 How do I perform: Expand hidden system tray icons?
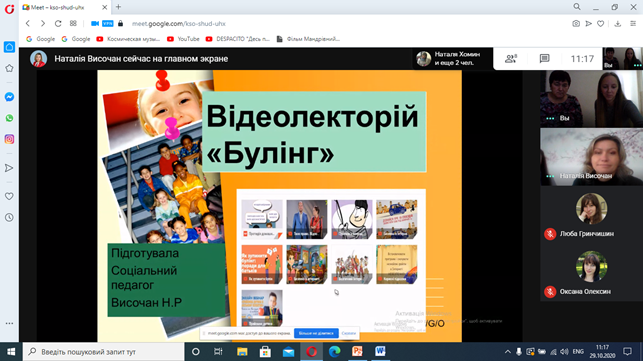click(x=508, y=352)
